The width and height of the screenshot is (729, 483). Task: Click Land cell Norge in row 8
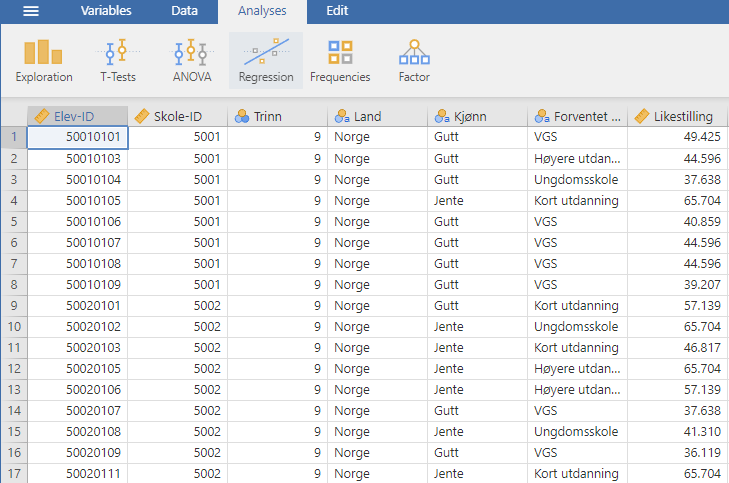tap(378, 285)
